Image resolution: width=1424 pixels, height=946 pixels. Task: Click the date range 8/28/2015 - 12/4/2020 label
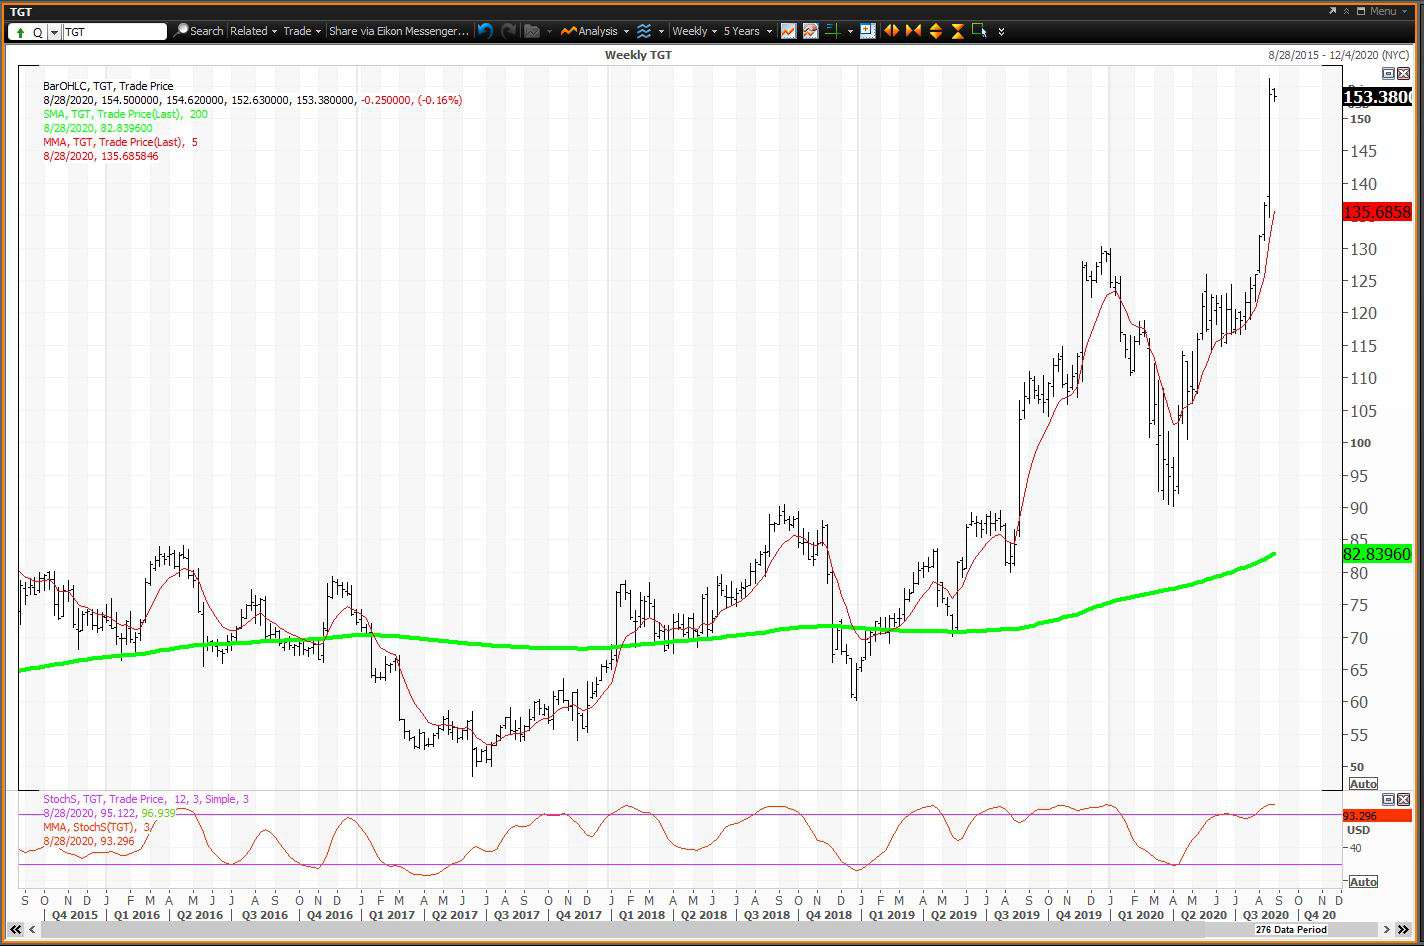coord(1339,55)
